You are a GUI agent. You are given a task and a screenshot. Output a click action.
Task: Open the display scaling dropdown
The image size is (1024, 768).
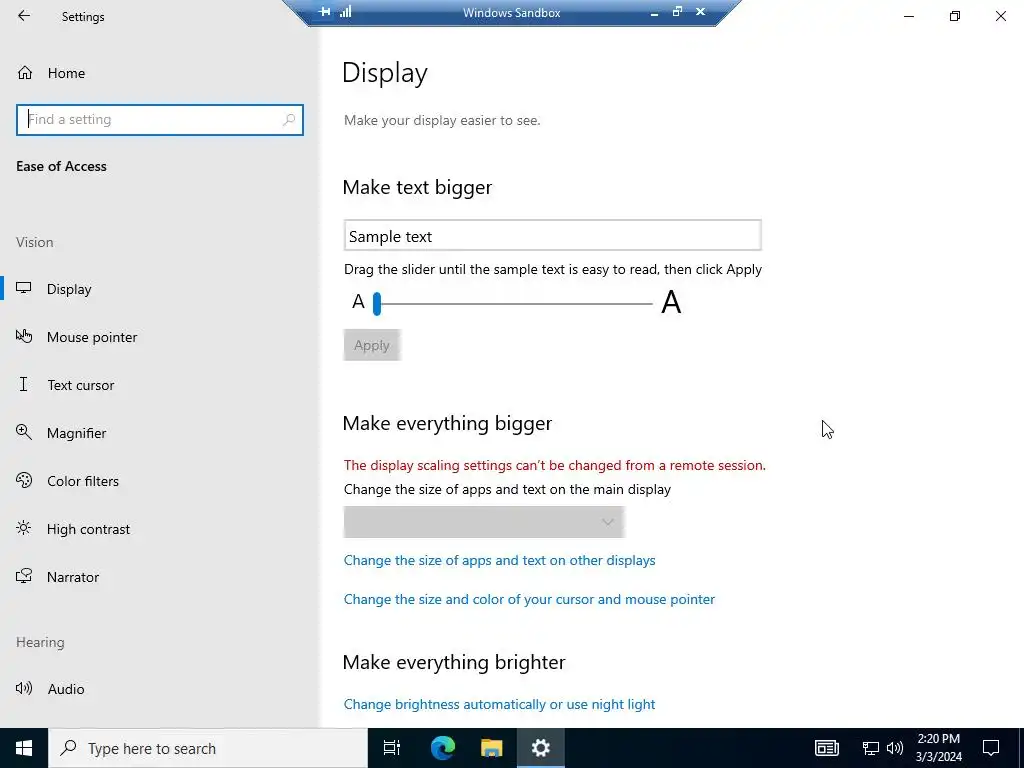484,522
